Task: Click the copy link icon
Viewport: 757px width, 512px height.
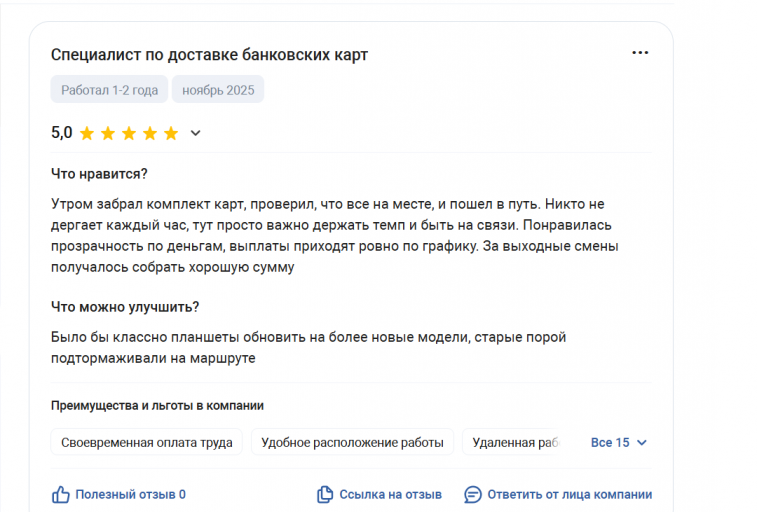Action: click(x=325, y=494)
